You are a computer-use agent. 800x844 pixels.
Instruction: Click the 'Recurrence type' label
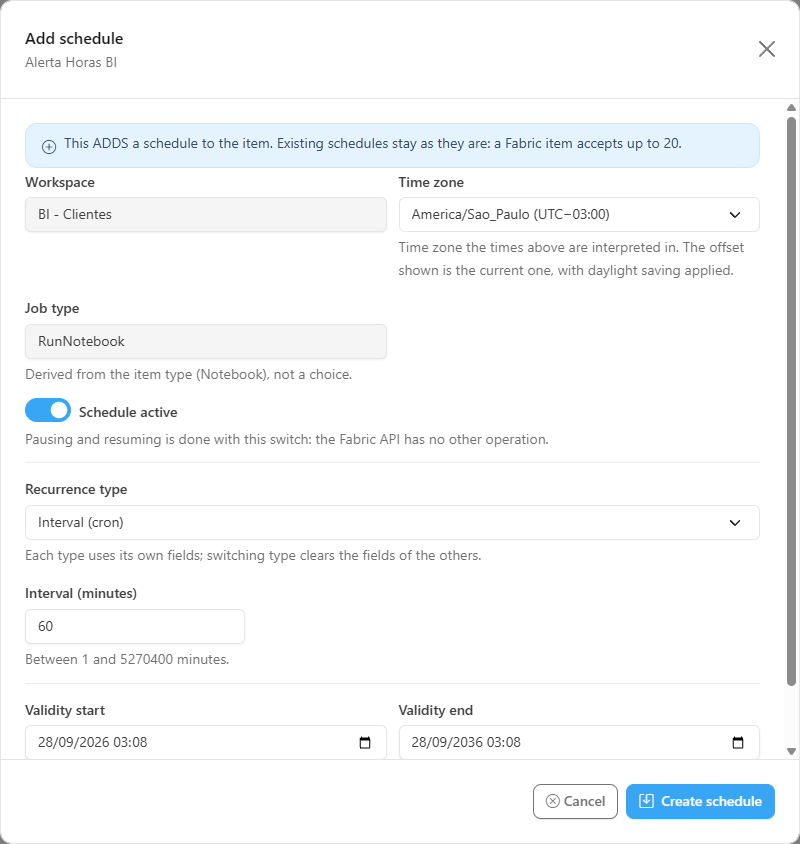(76, 489)
